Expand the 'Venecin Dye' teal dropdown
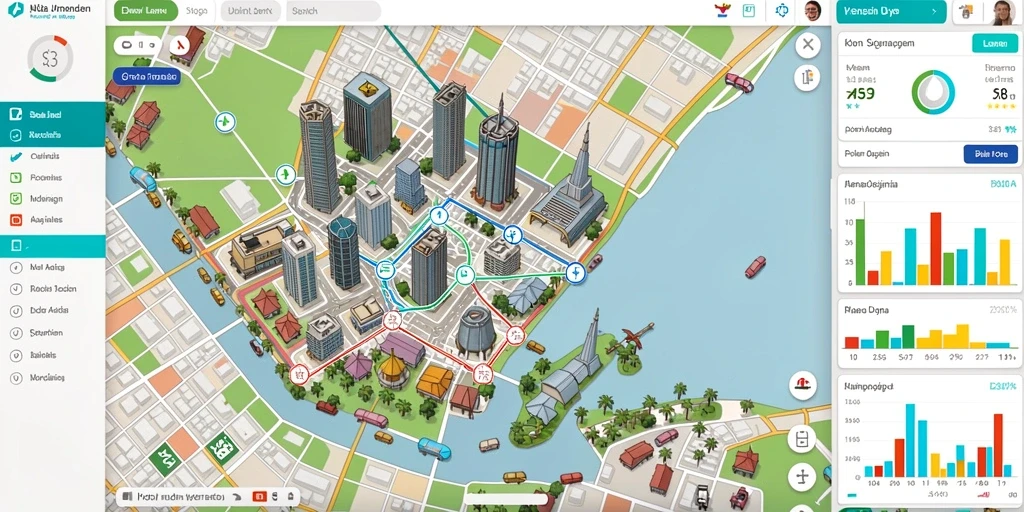This screenshot has width=1024, height=512. 891,11
